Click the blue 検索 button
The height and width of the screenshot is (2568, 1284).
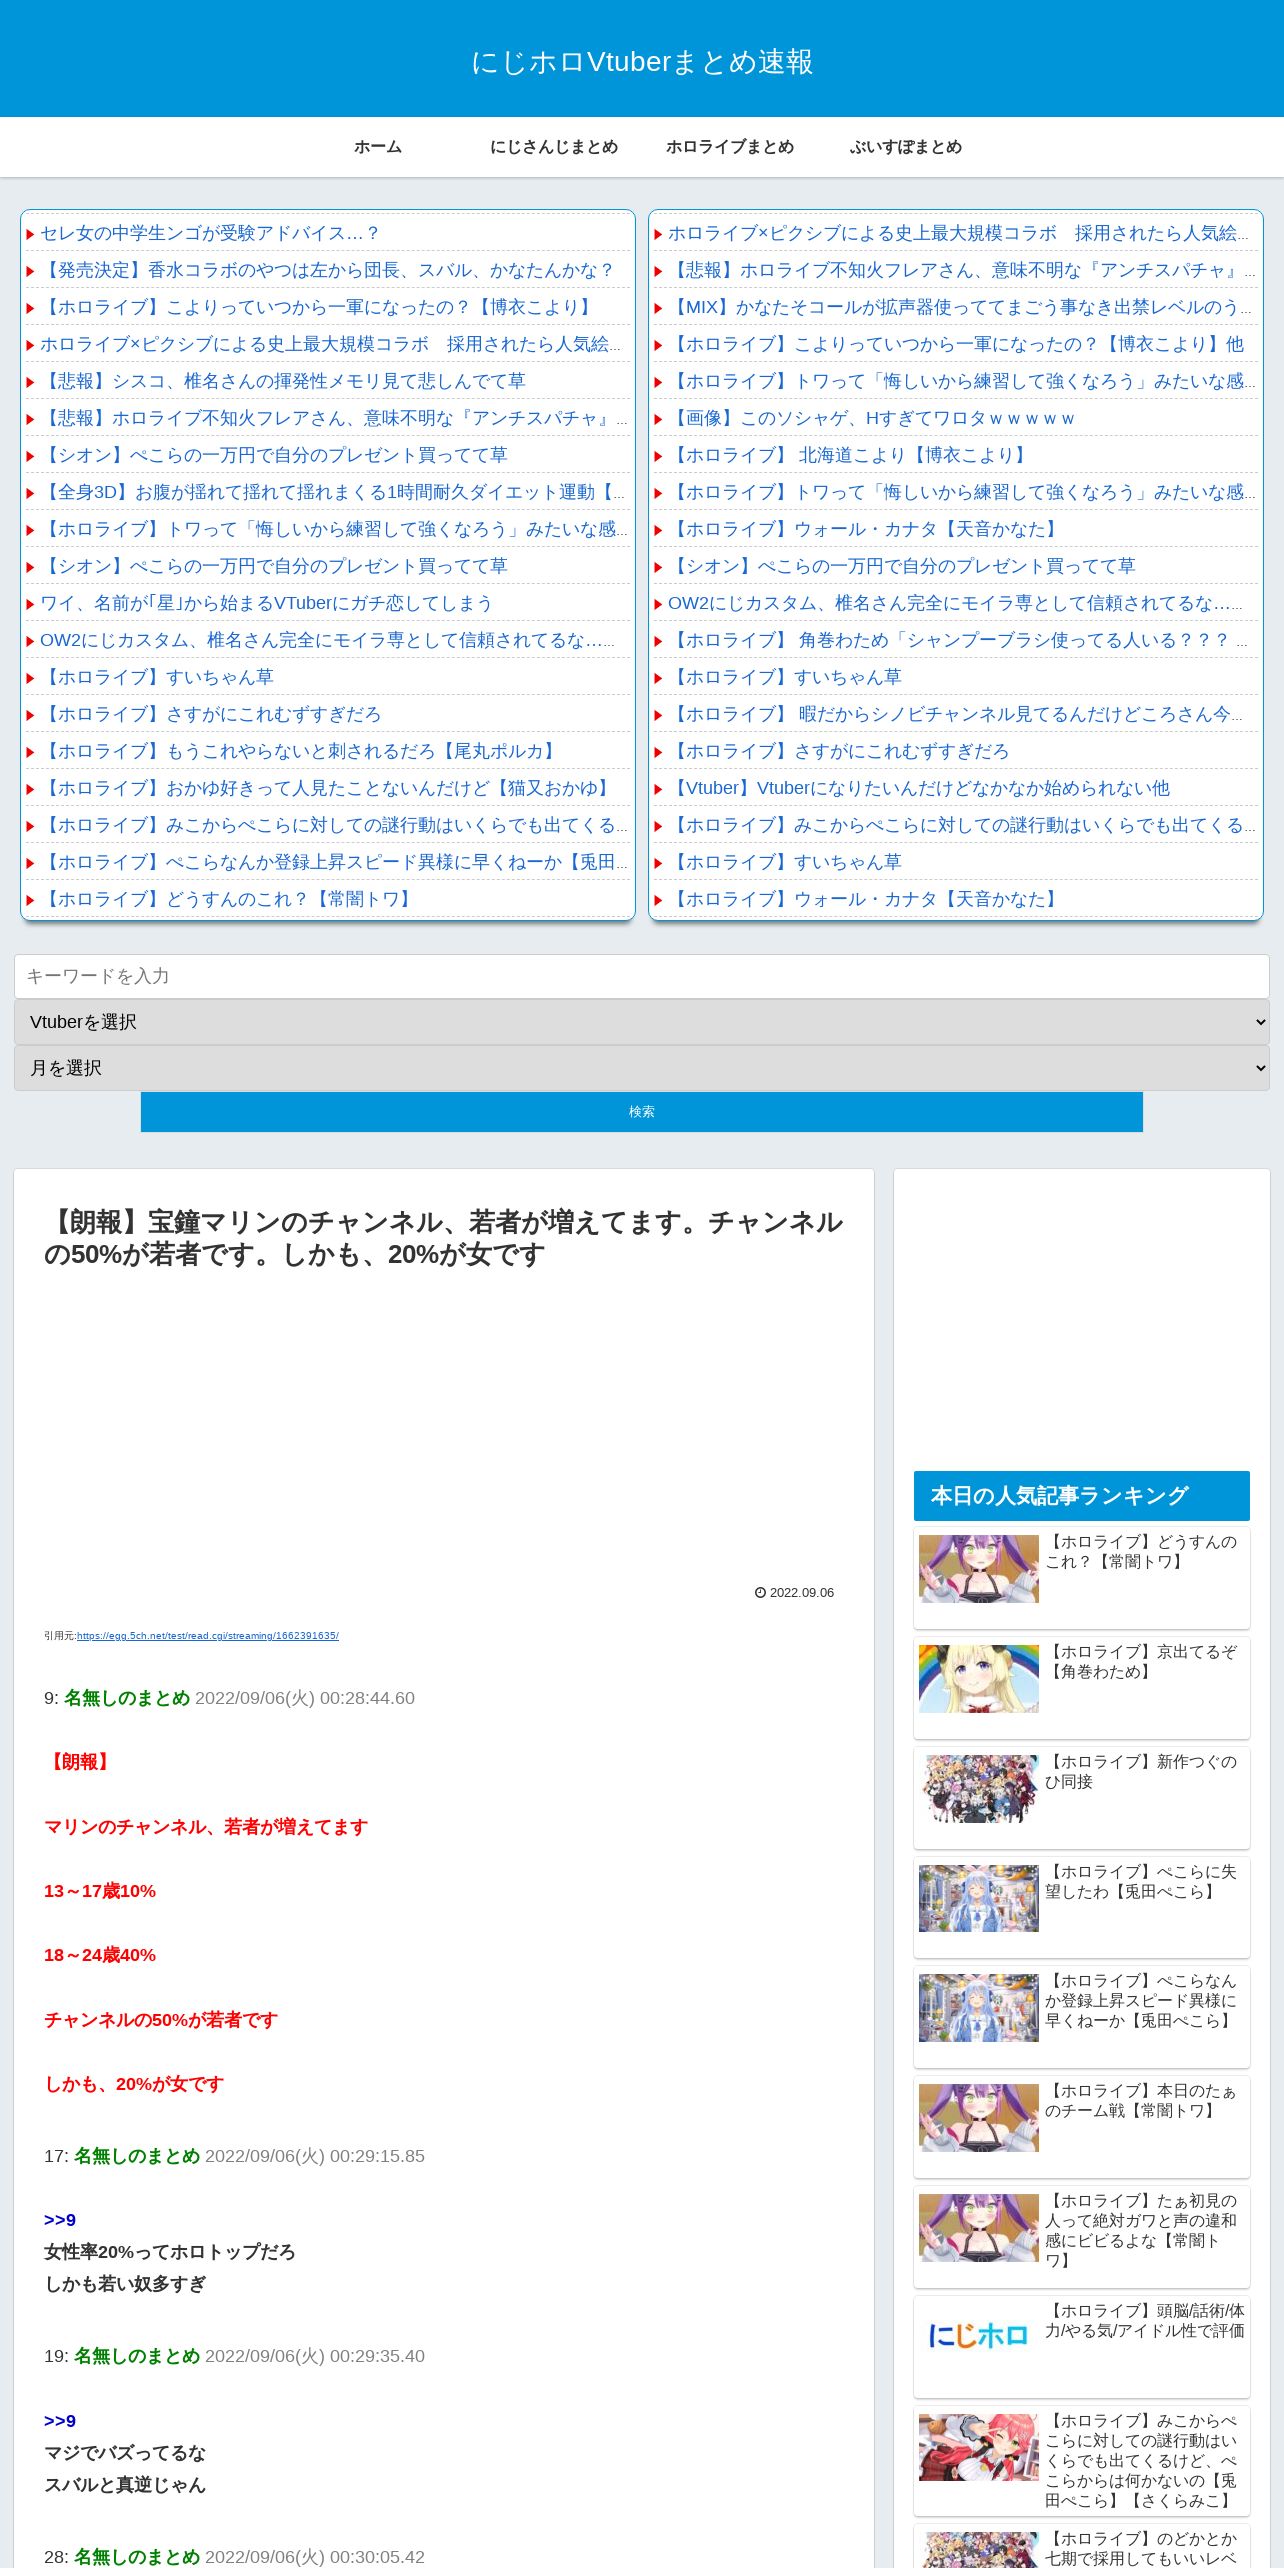pos(642,1112)
